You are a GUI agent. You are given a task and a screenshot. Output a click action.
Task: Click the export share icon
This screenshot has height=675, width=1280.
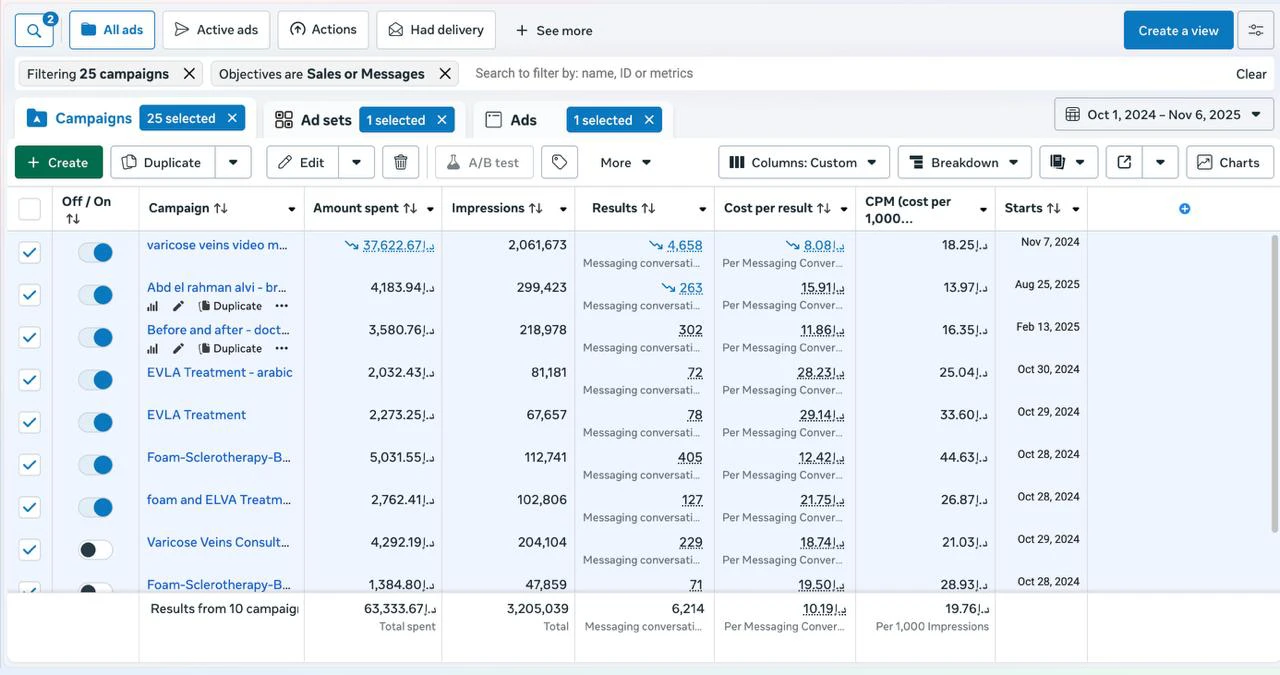click(x=1124, y=162)
